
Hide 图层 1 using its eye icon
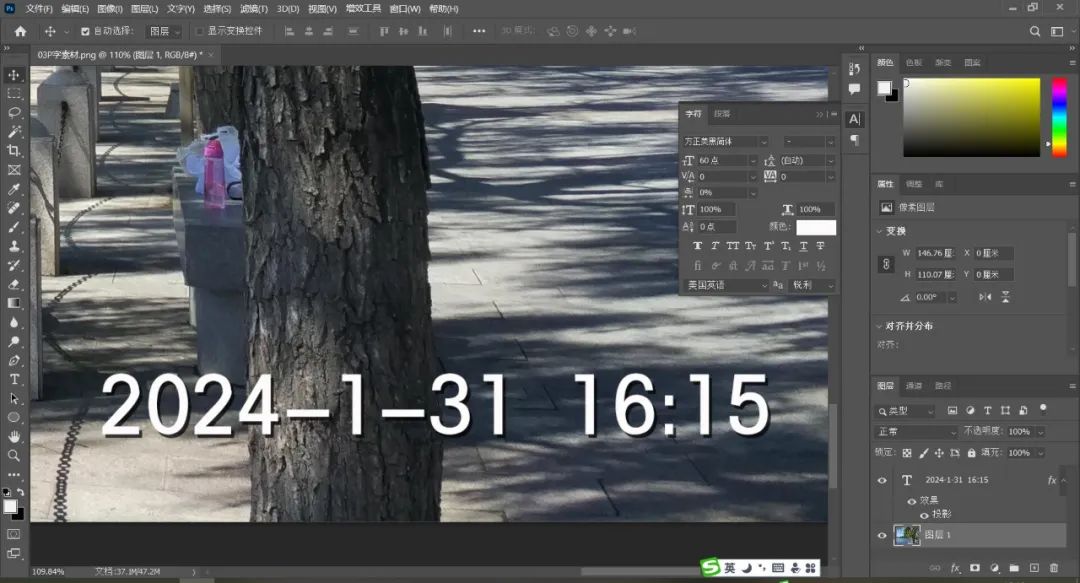882,535
